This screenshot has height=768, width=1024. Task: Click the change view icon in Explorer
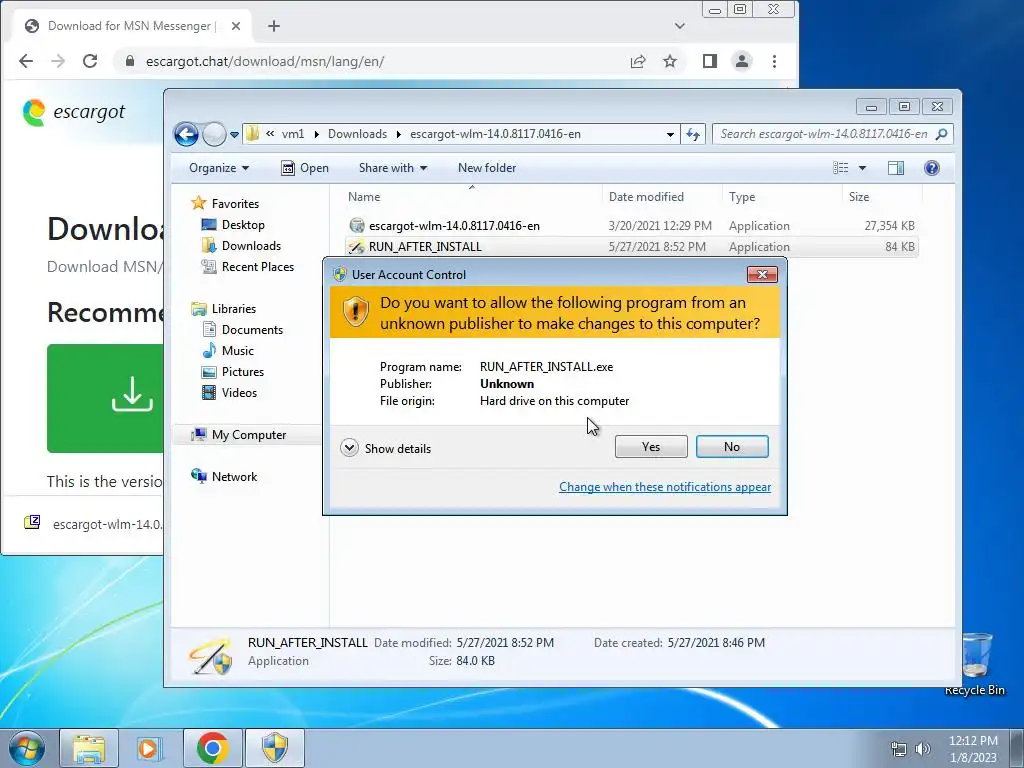click(x=840, y=168)
